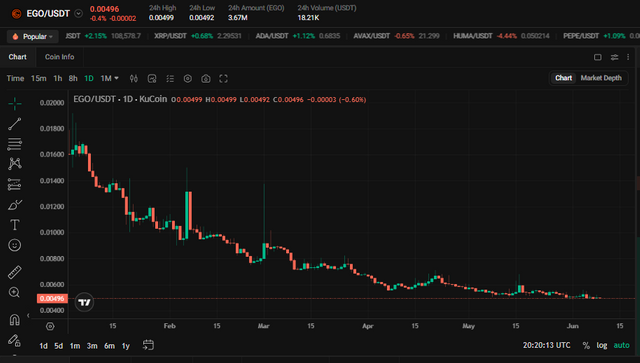Screen dimensions: 640x363
Task: Open the emoji icons tool
Action: (x=15, y=245)
